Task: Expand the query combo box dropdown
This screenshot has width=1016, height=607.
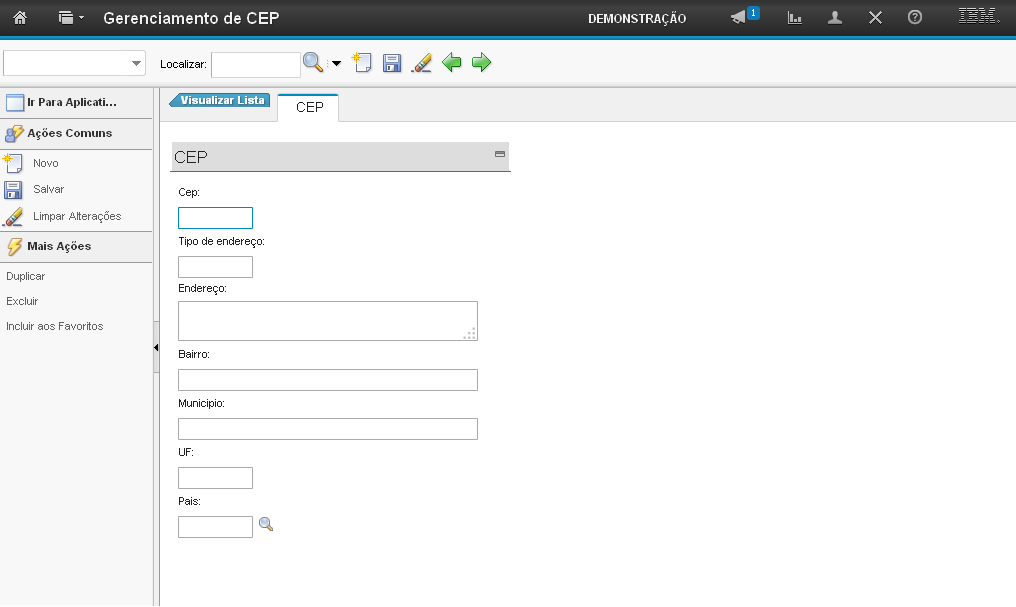Action: pyautogui.click(x=137, y=63)
